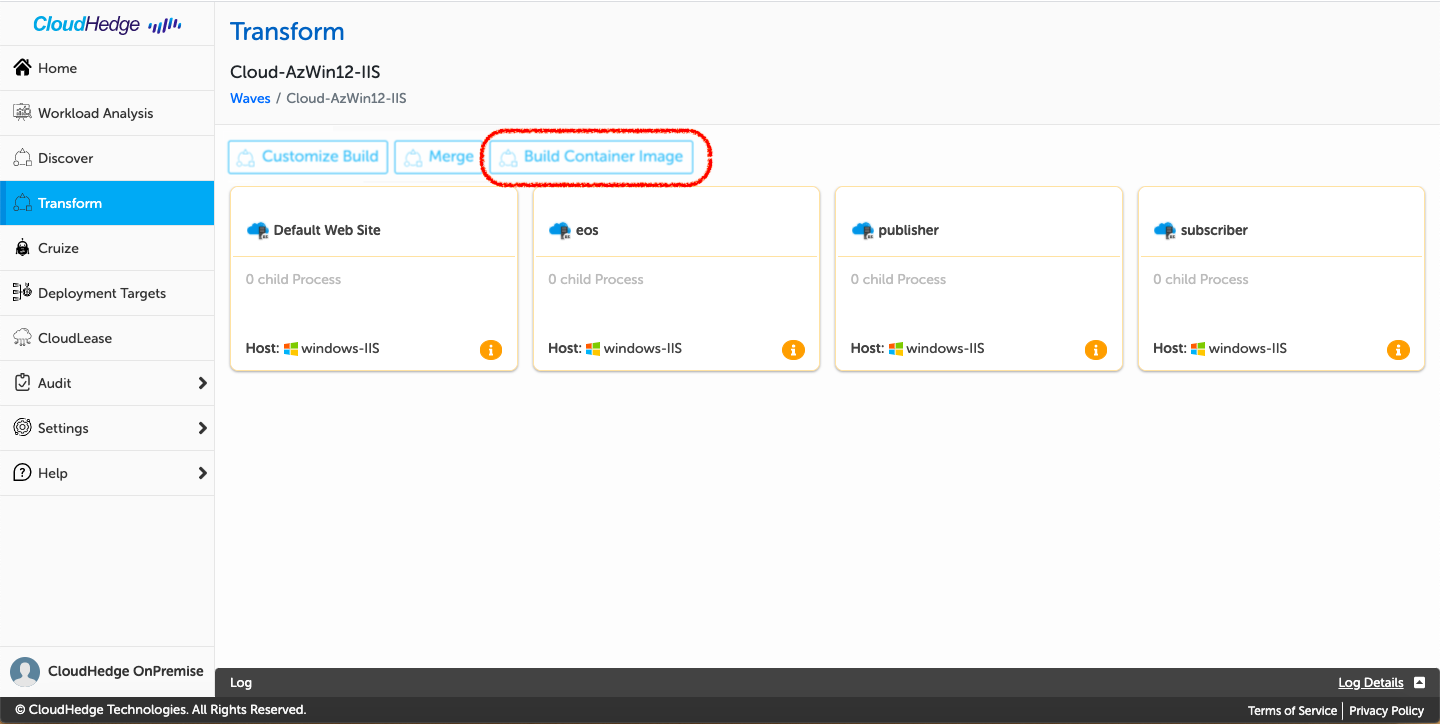Click the publisher card's orange info icon

click(1095, 350)
